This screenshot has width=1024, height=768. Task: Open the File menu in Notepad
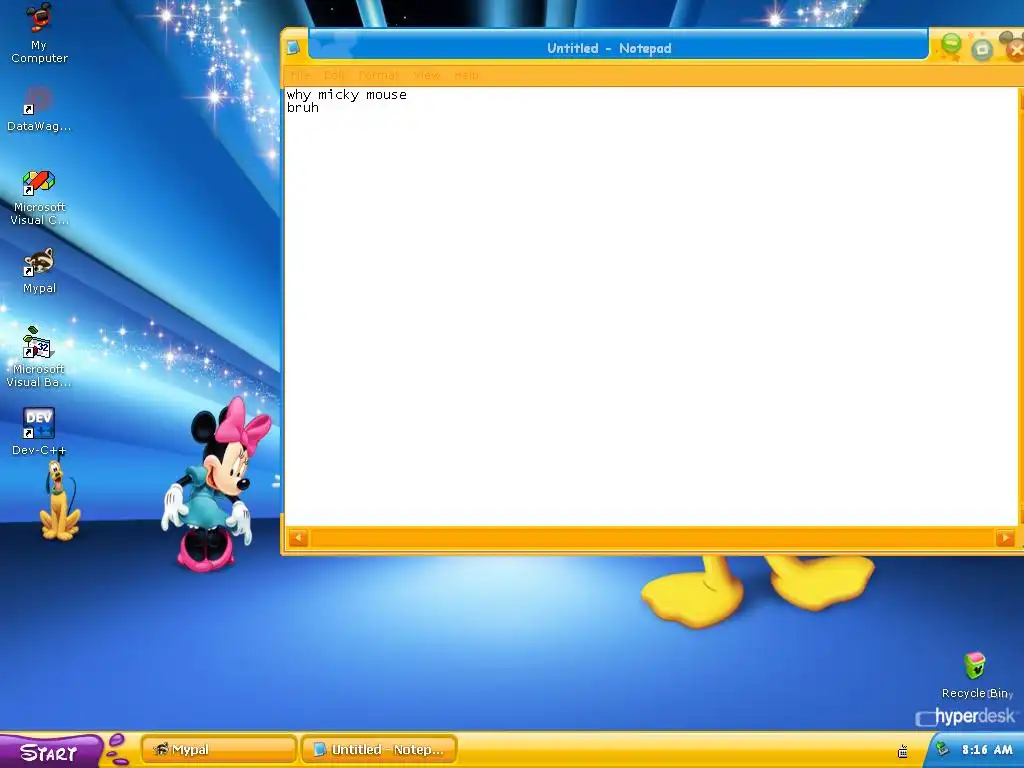(x=300, y=75)
